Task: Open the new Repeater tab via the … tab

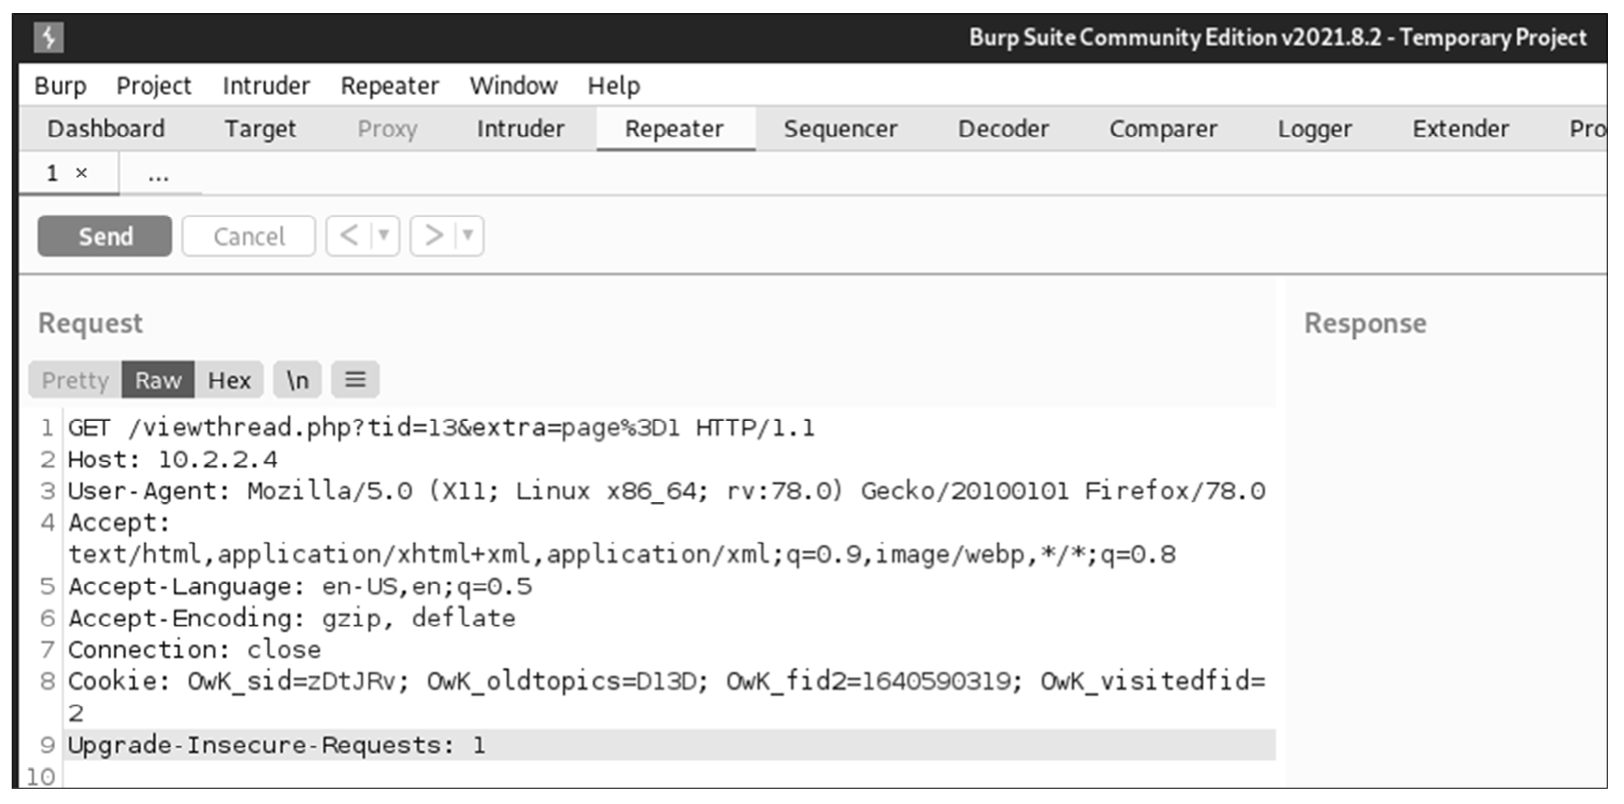Action: click(x=158, y=176)
